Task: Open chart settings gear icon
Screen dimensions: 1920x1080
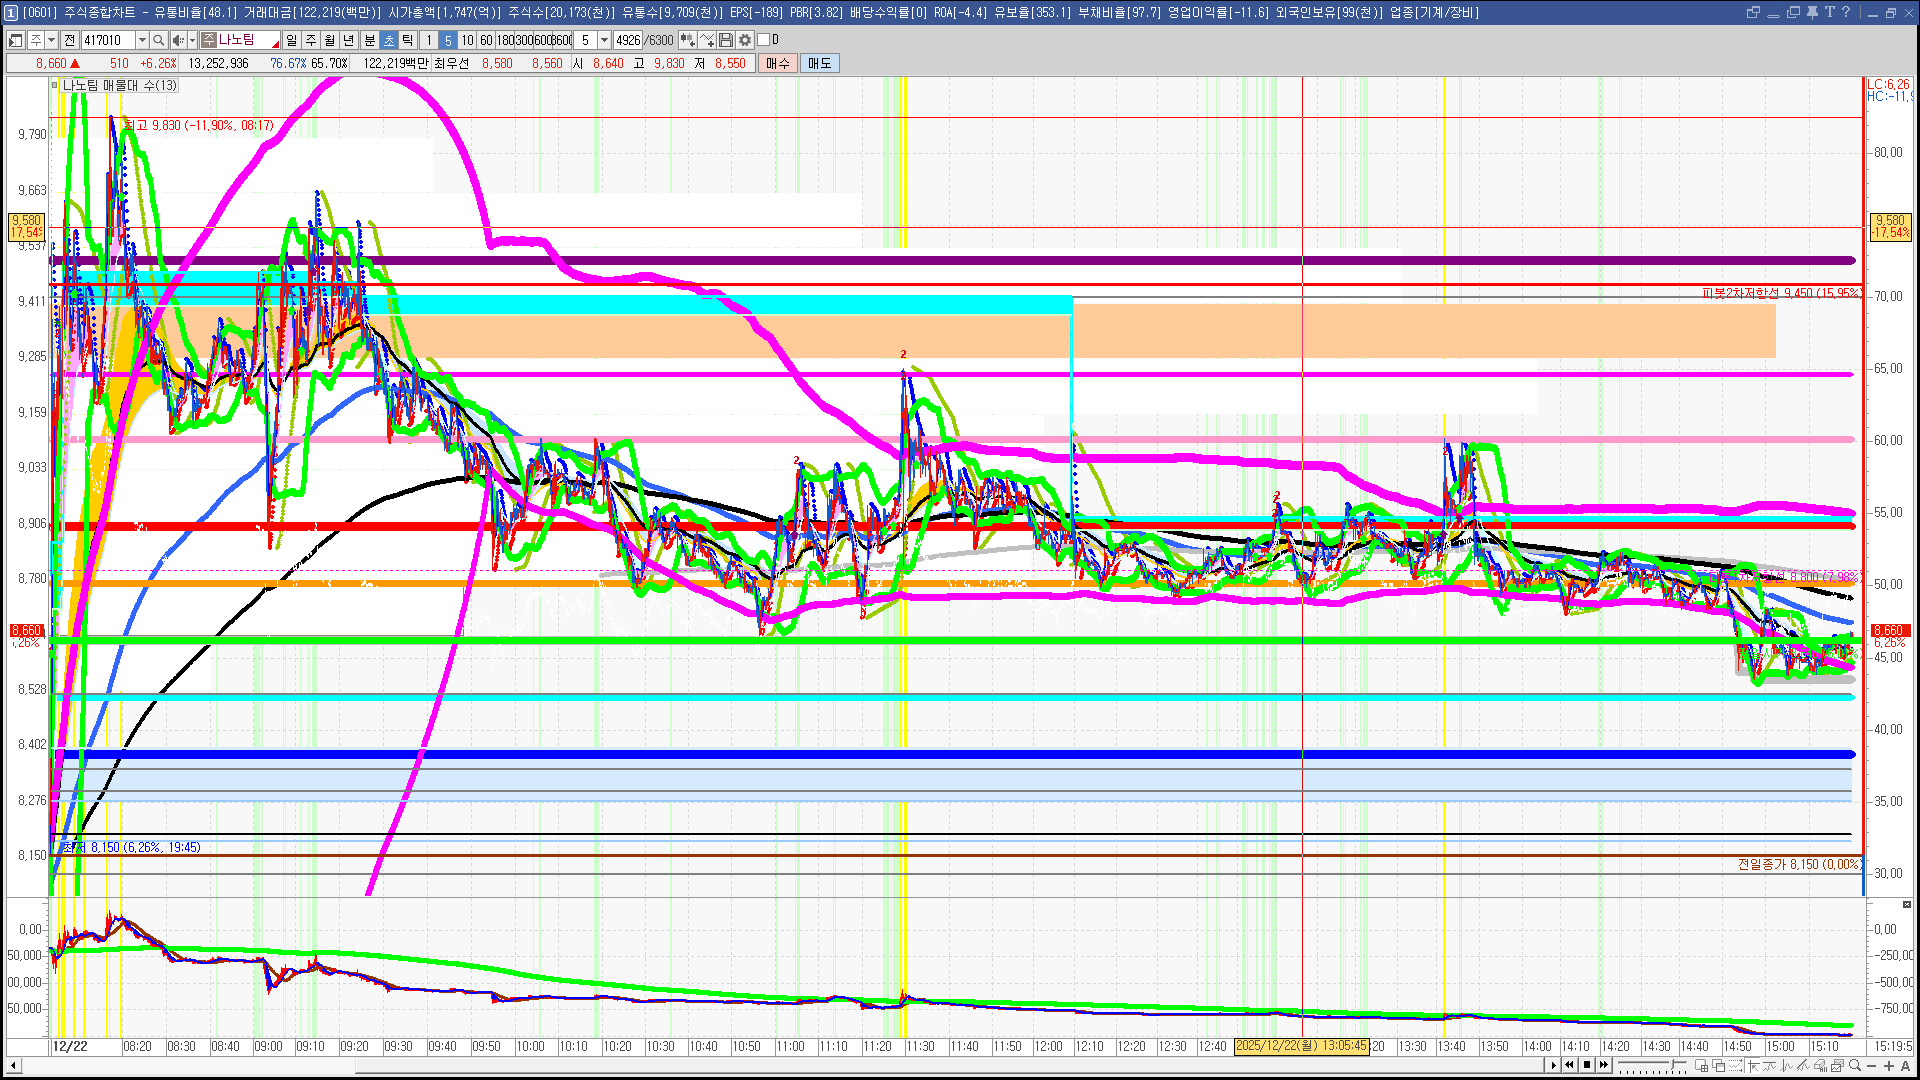Action: [745, 40]
